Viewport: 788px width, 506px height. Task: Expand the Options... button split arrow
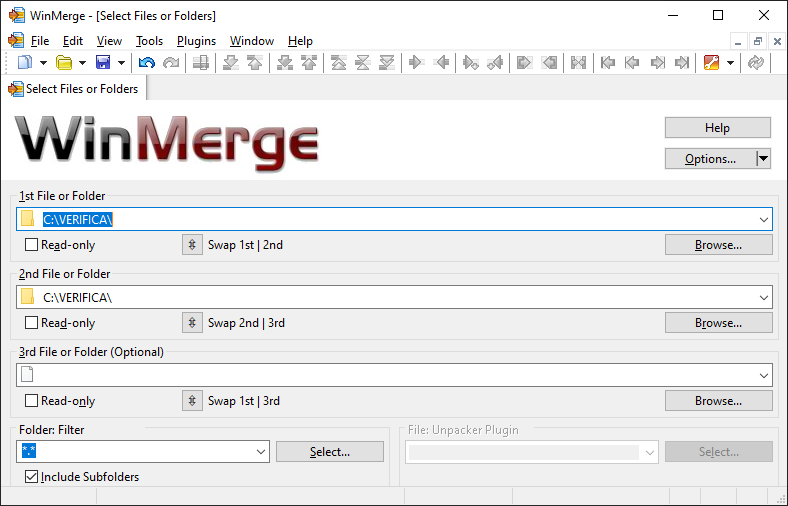(763, 159)
